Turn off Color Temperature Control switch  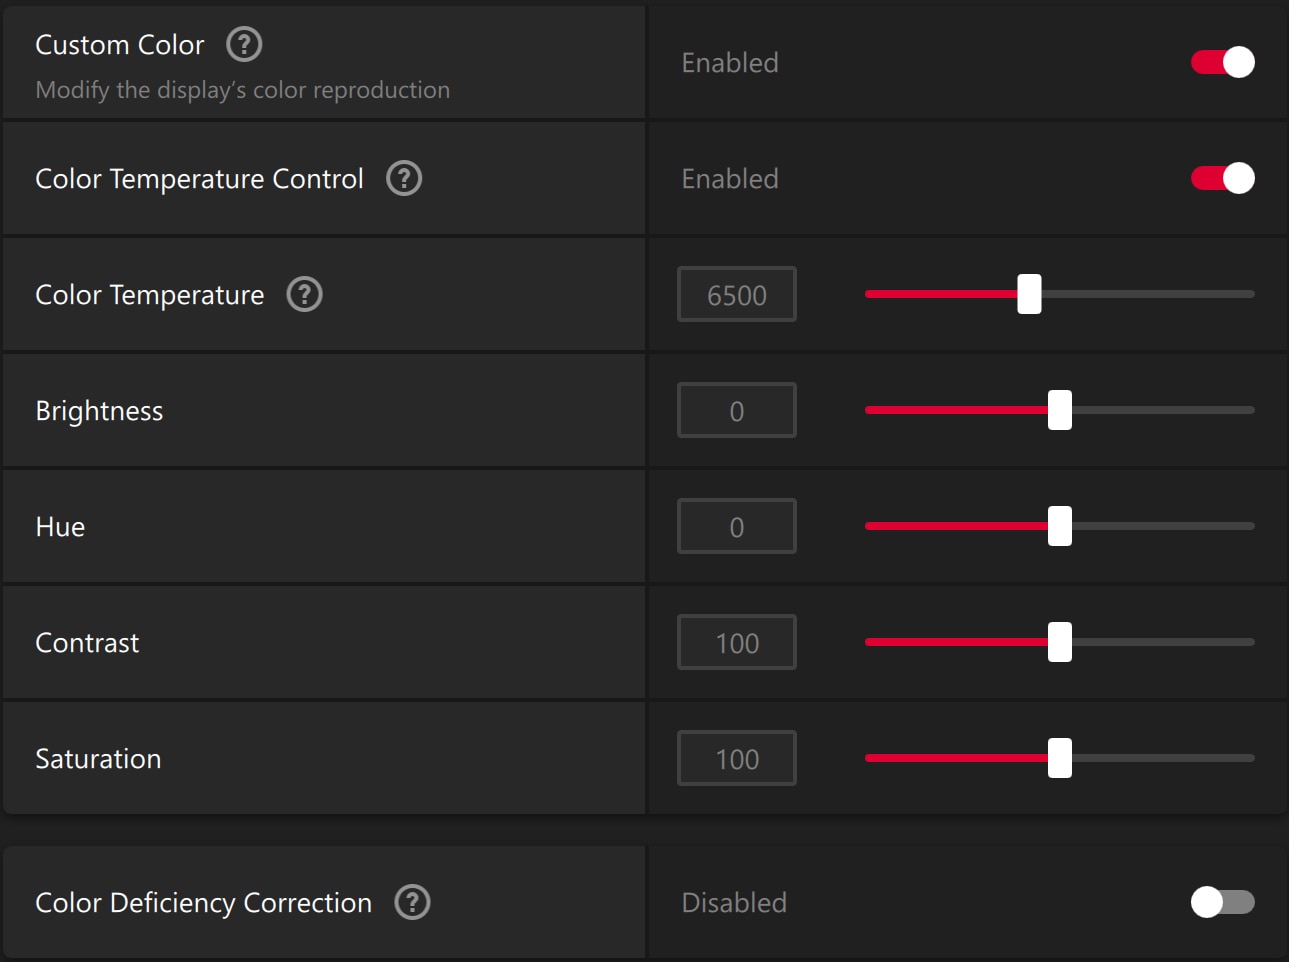pyautogui.click(x=1222, y=178)
